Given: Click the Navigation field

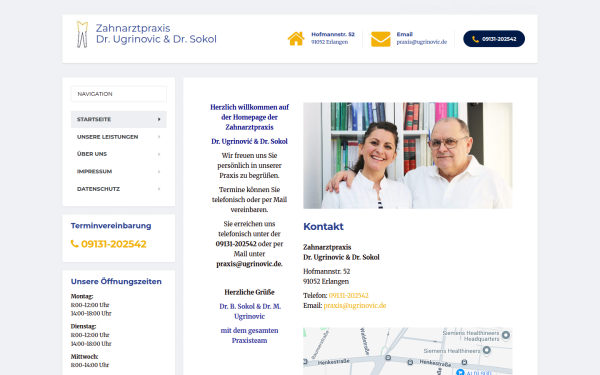Looking at the screenshot, I should (119, 94).
